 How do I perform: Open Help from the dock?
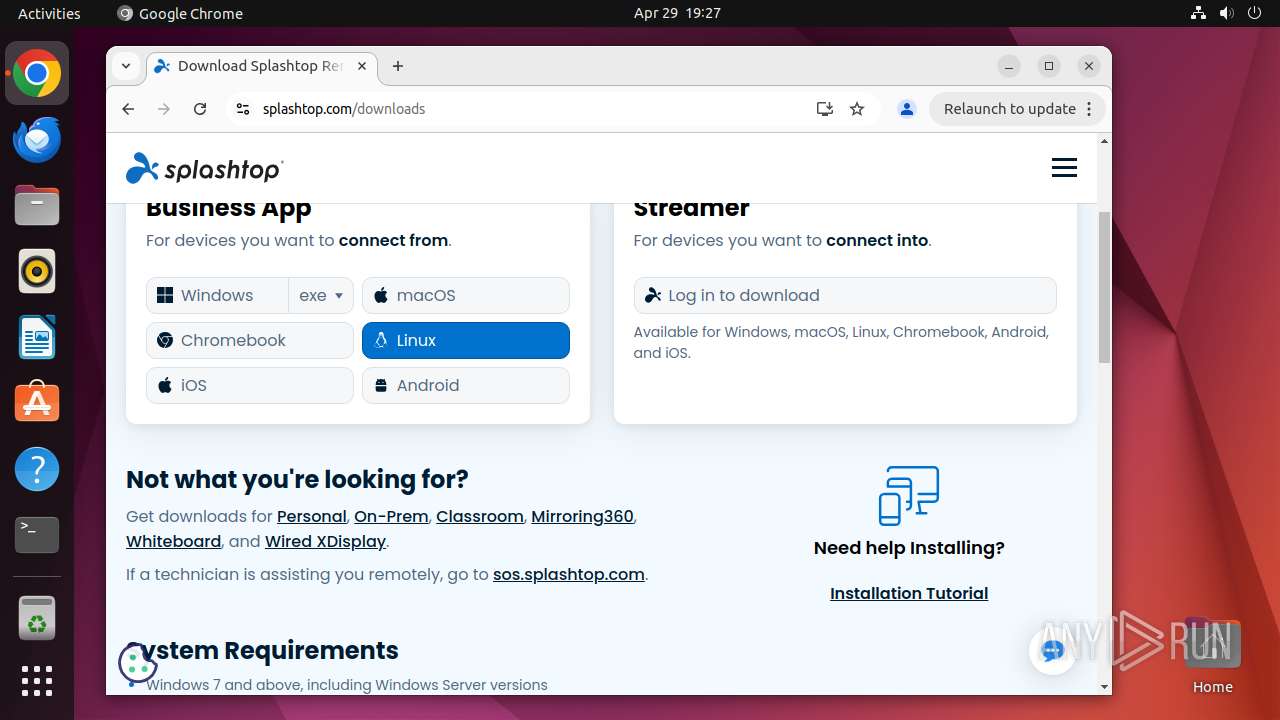(x=37, y=469)
